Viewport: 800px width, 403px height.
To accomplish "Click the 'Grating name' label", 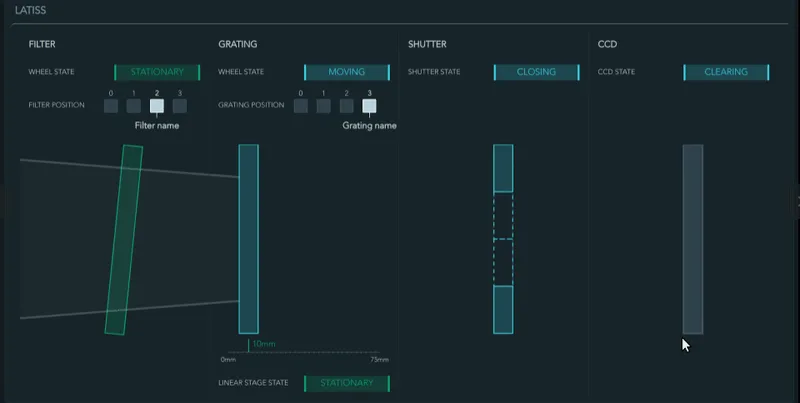I will point(369,125).
